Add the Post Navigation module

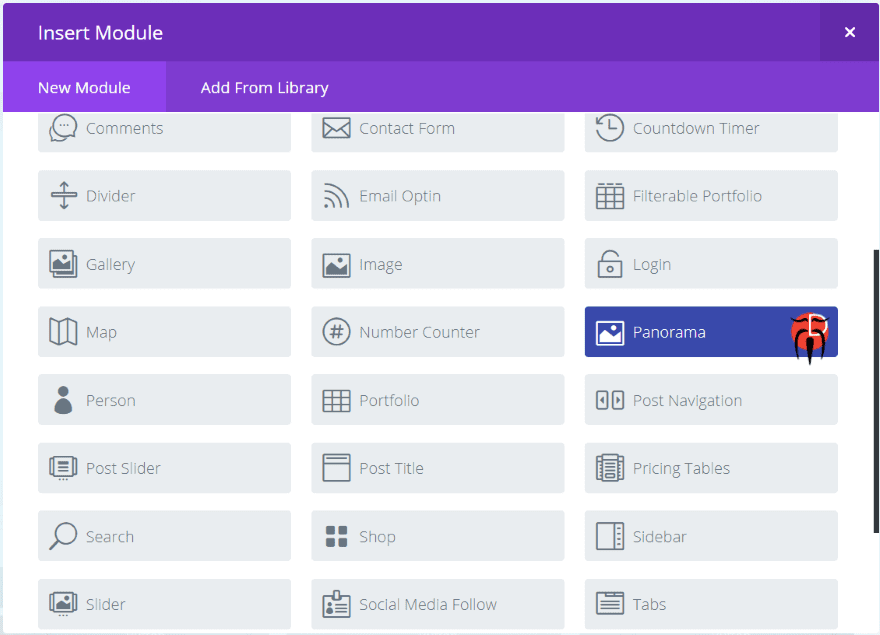coord(711,400)
